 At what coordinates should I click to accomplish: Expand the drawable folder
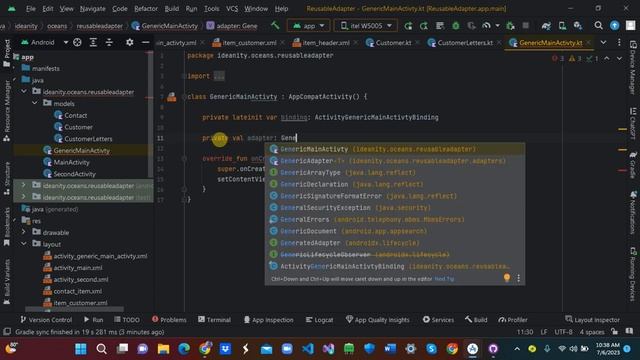coord(24,232)
